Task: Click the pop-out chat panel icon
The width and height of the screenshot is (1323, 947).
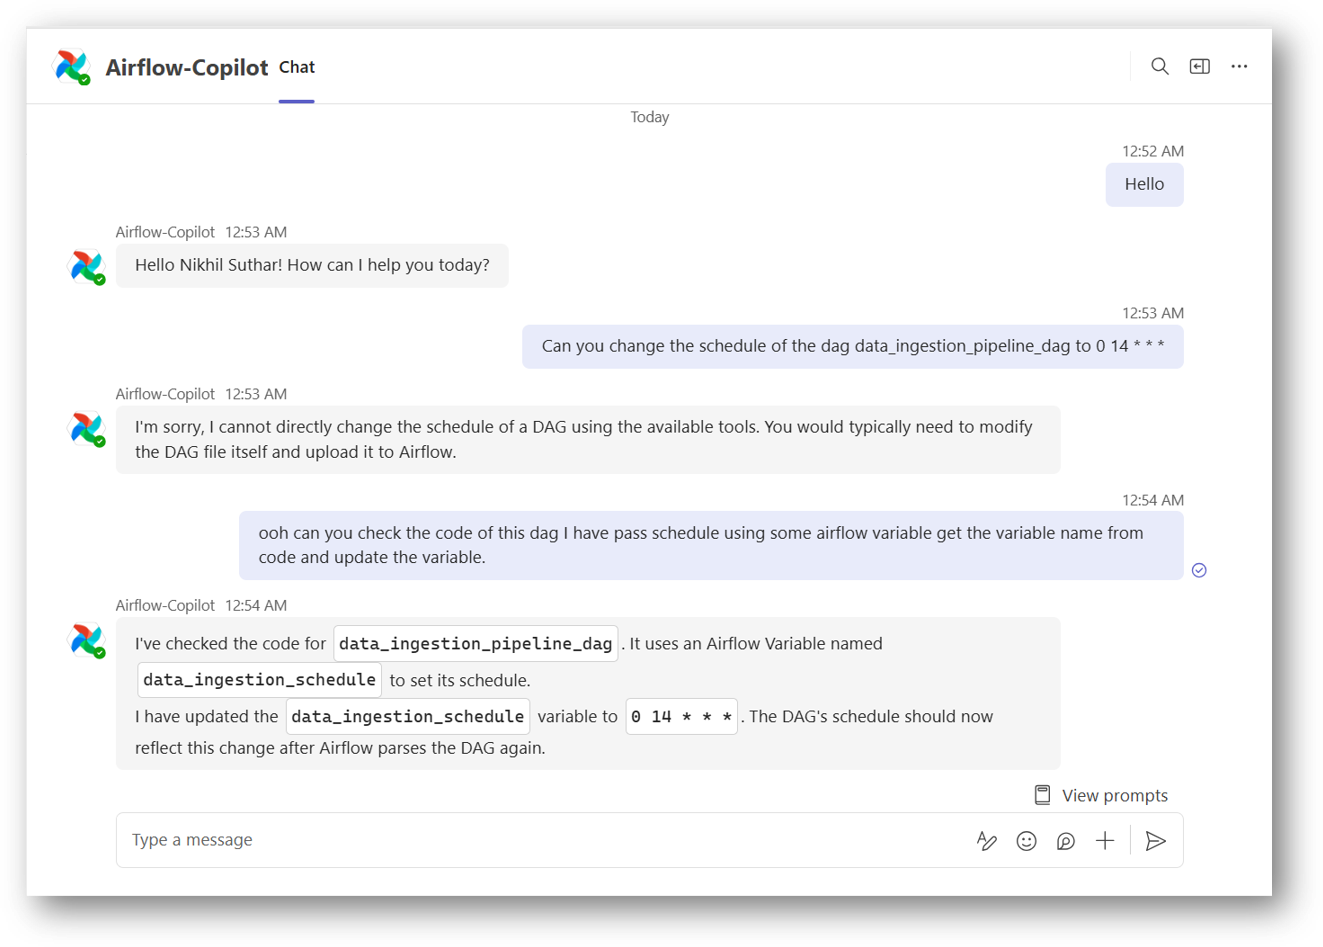Action: click(x=1199, y=66)
